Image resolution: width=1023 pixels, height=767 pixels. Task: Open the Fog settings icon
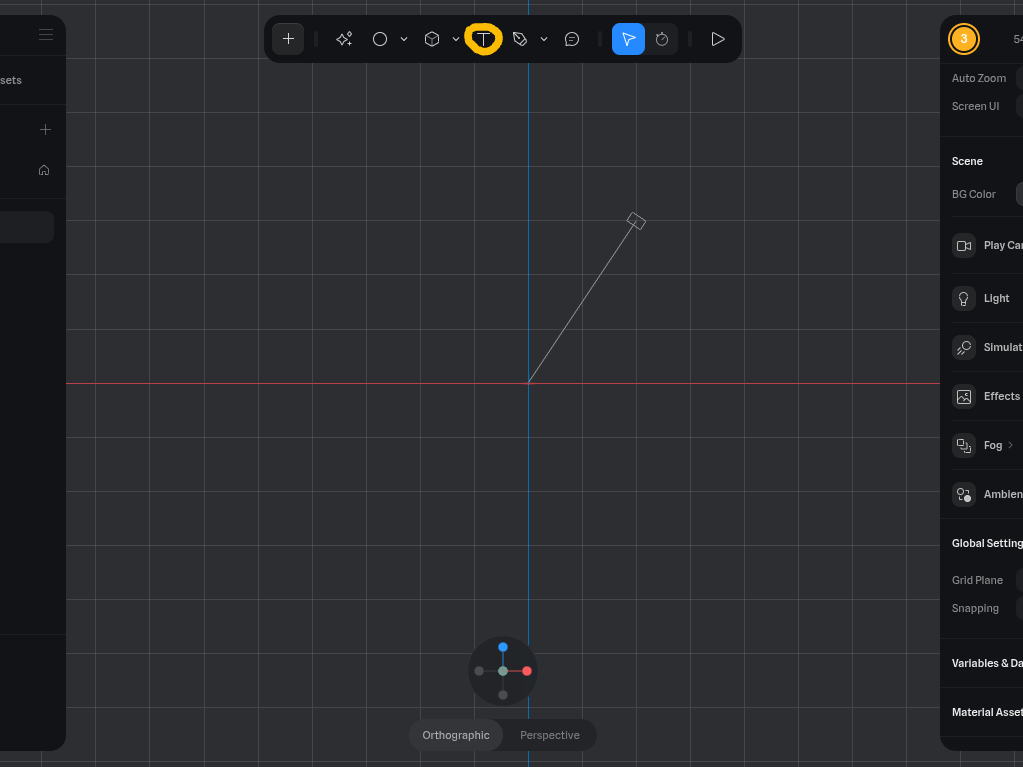pyautogui.click(x=964, y=445)
